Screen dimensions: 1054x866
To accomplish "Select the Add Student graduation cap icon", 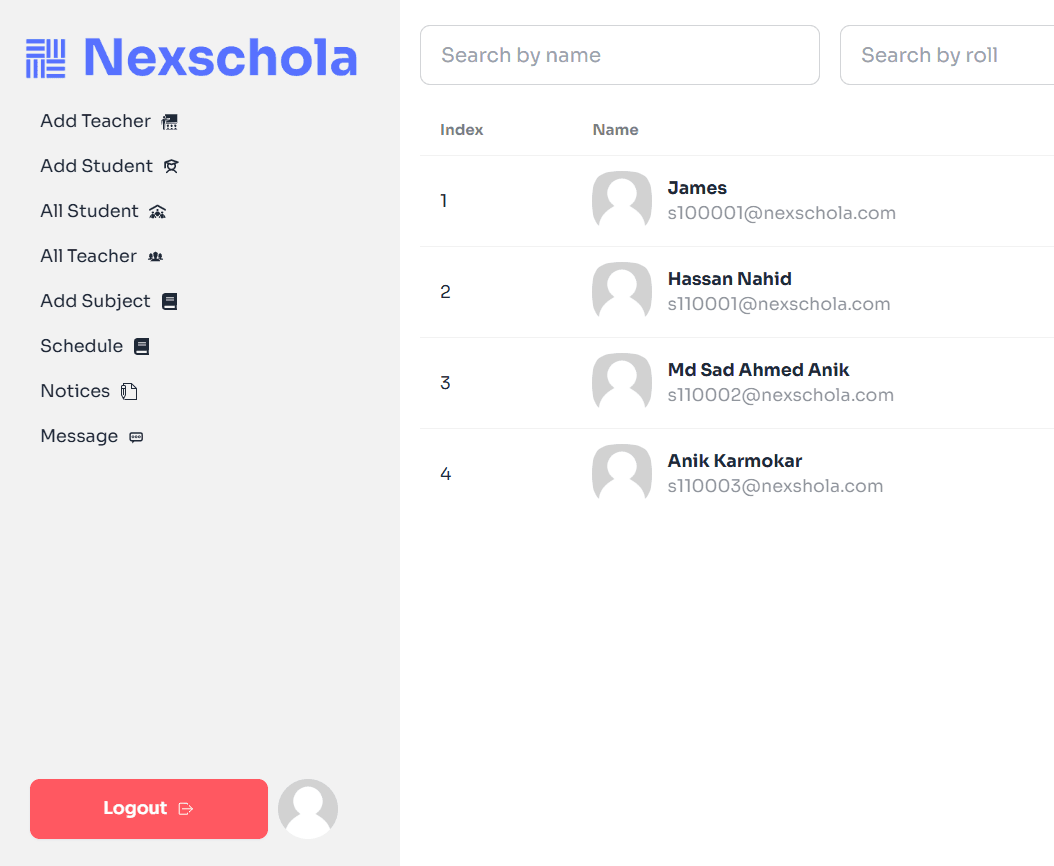I will coord(170,166).
